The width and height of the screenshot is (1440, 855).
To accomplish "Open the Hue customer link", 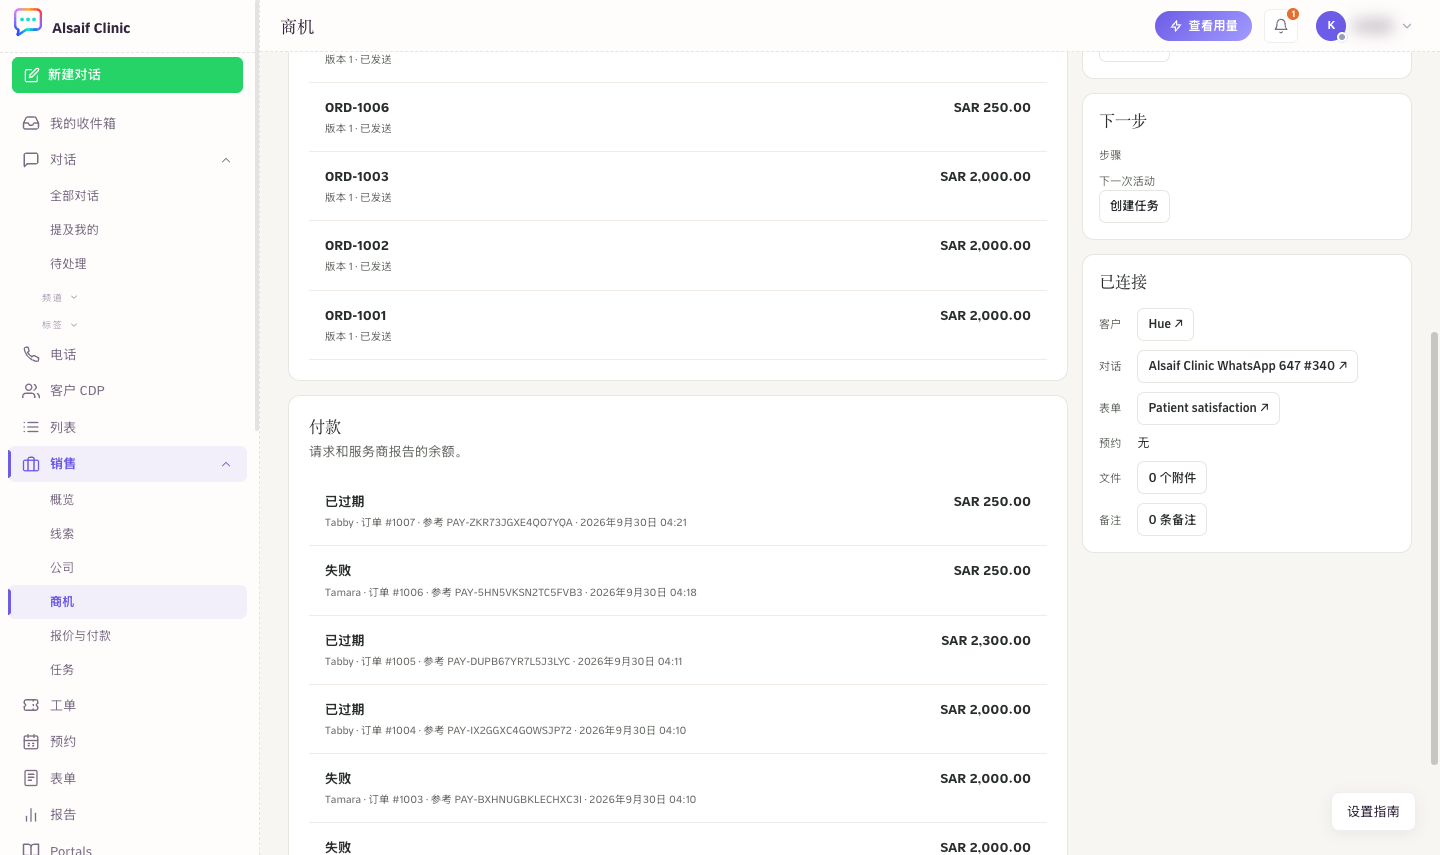I will pyautogui.click(x=1165, y=324).
